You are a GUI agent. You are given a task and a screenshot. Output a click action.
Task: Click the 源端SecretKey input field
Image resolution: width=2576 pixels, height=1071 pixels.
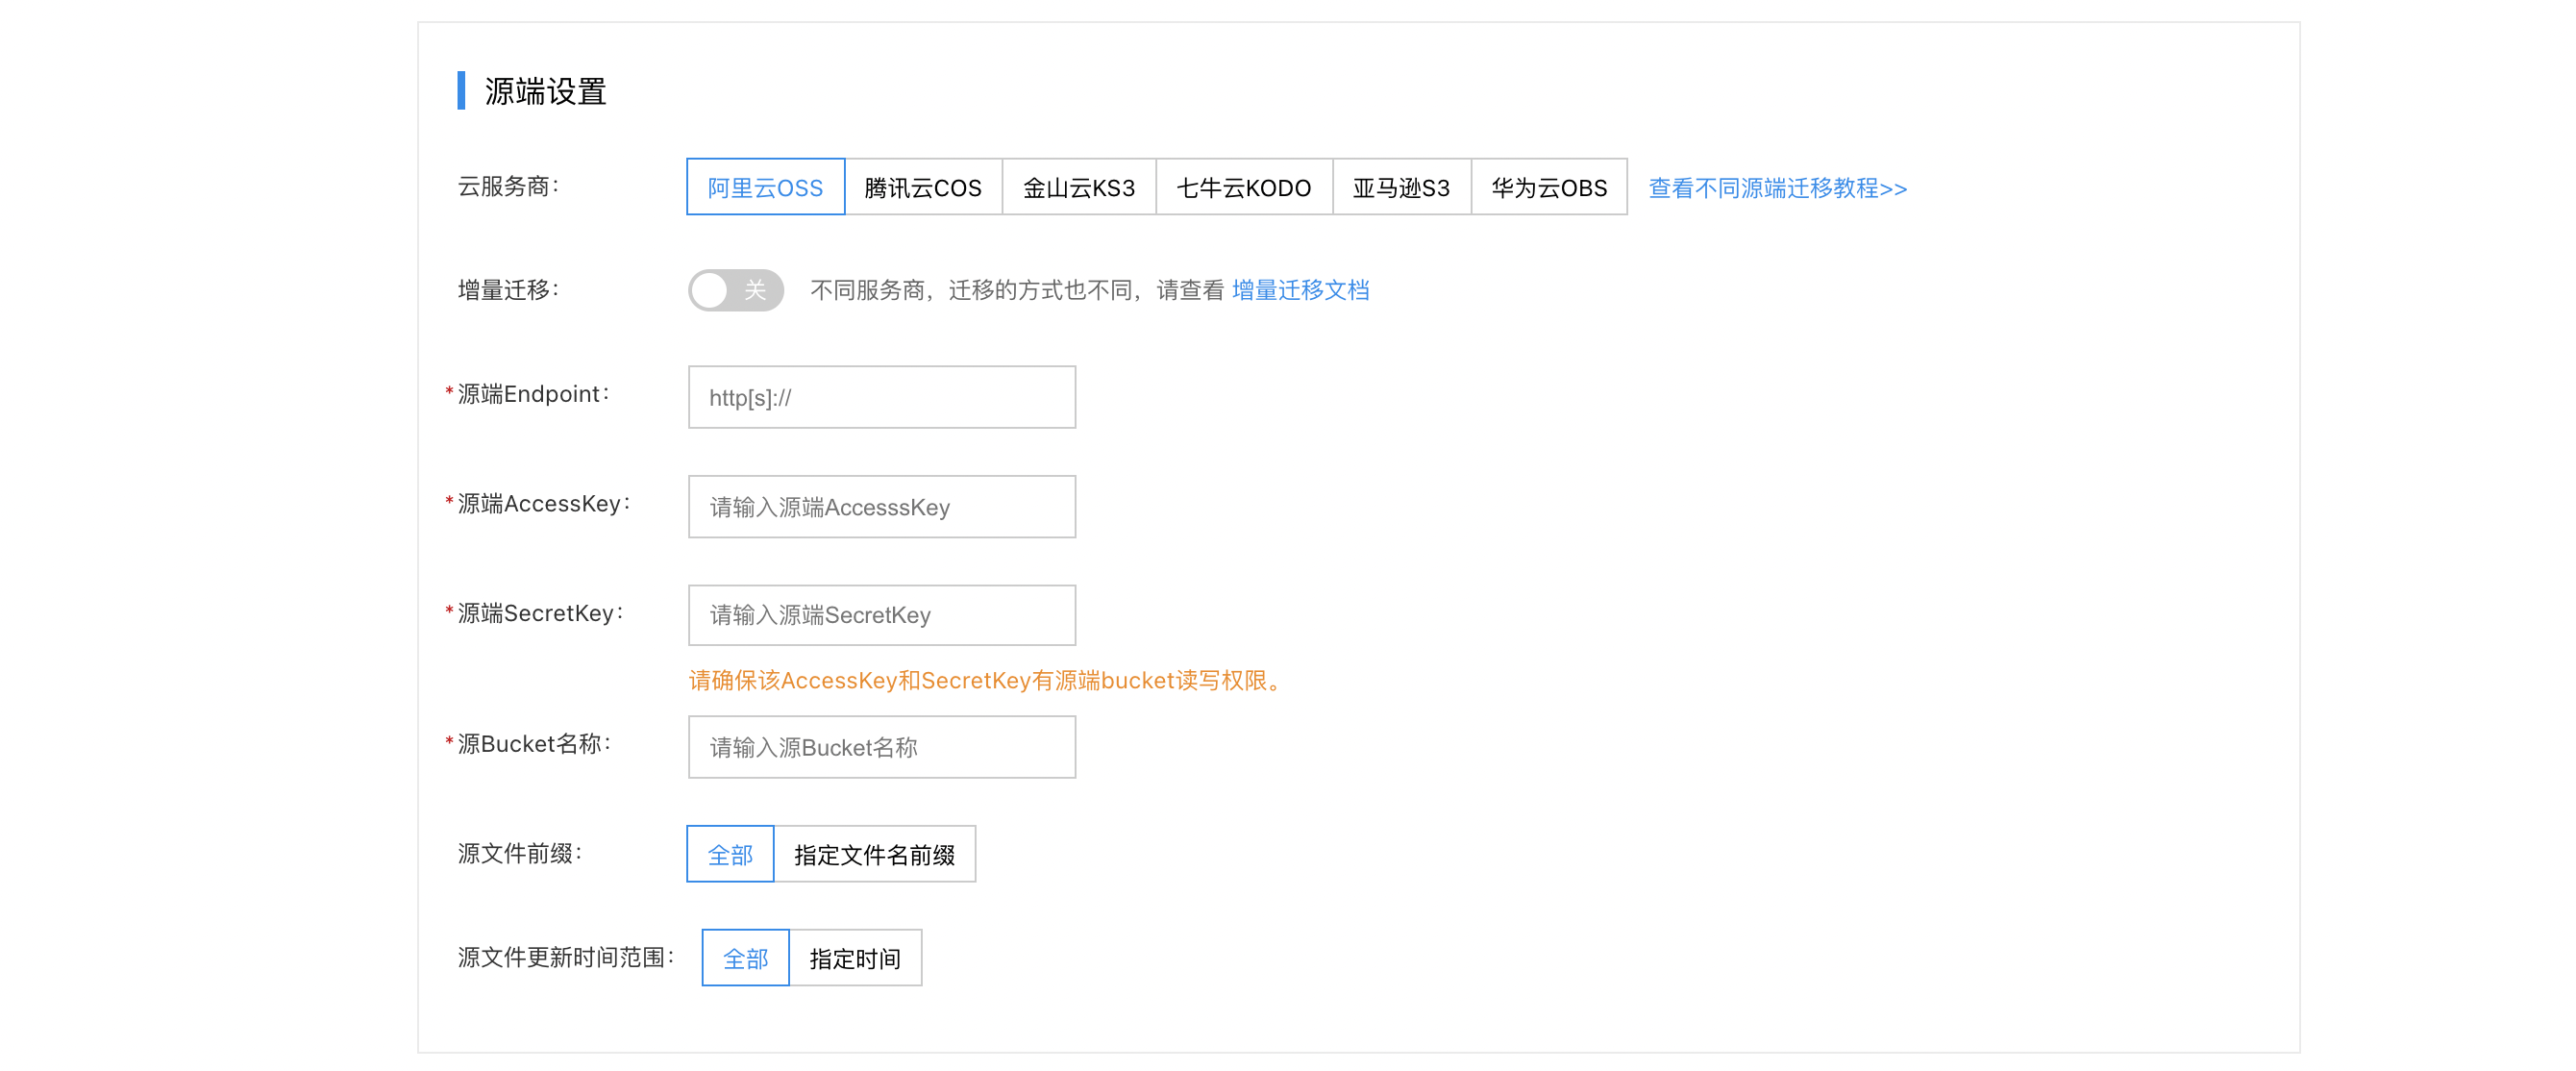click(x=881, y=615)
